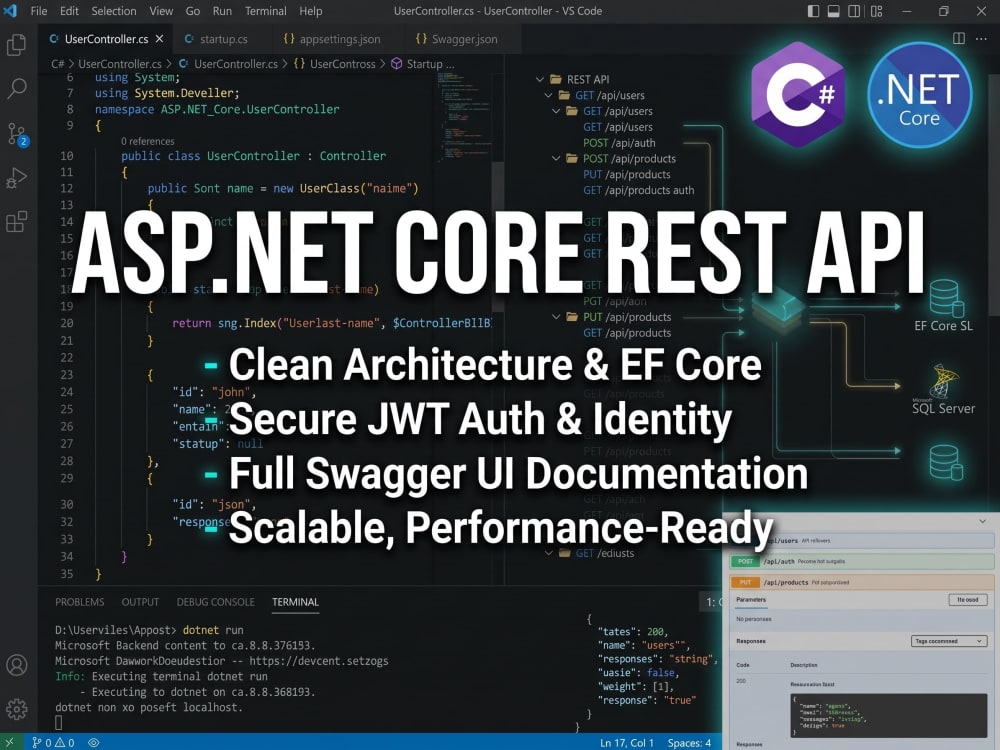1000x750 pixels.
Task: Click the terminal cursor input line
Action: pyautogui.click(x=59, y=723)
